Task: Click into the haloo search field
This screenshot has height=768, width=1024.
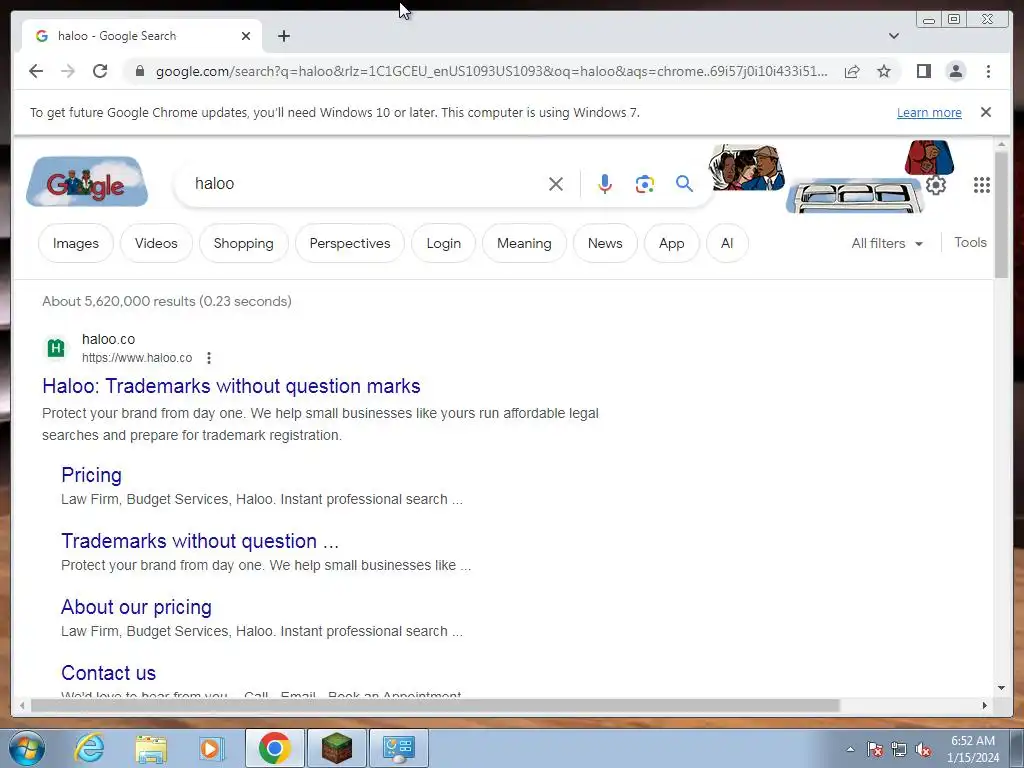Action: [x=366, y=184]
